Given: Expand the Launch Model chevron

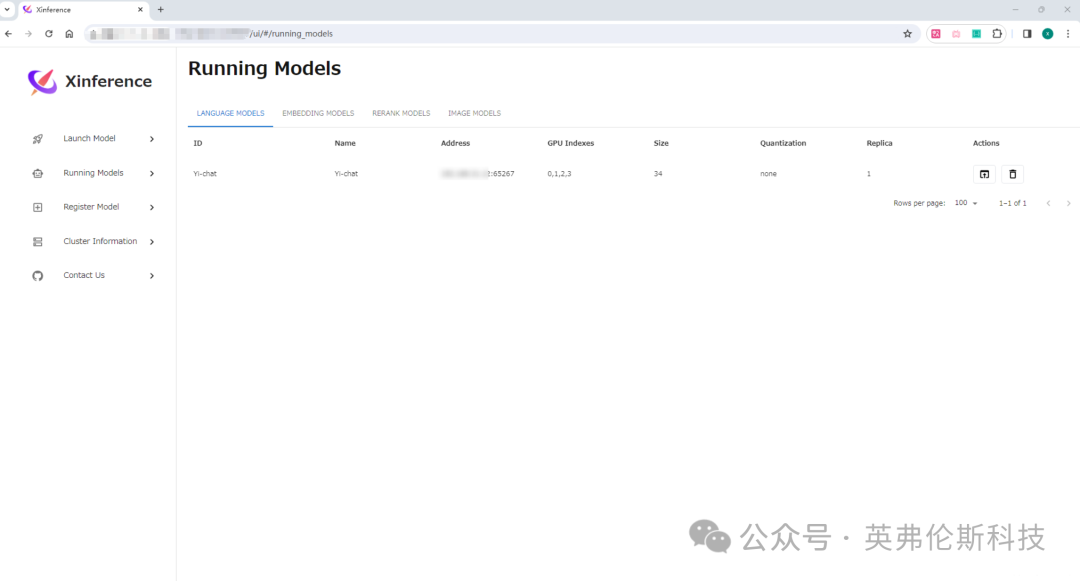Looking at the screenshot, I should tap(152, 139).
